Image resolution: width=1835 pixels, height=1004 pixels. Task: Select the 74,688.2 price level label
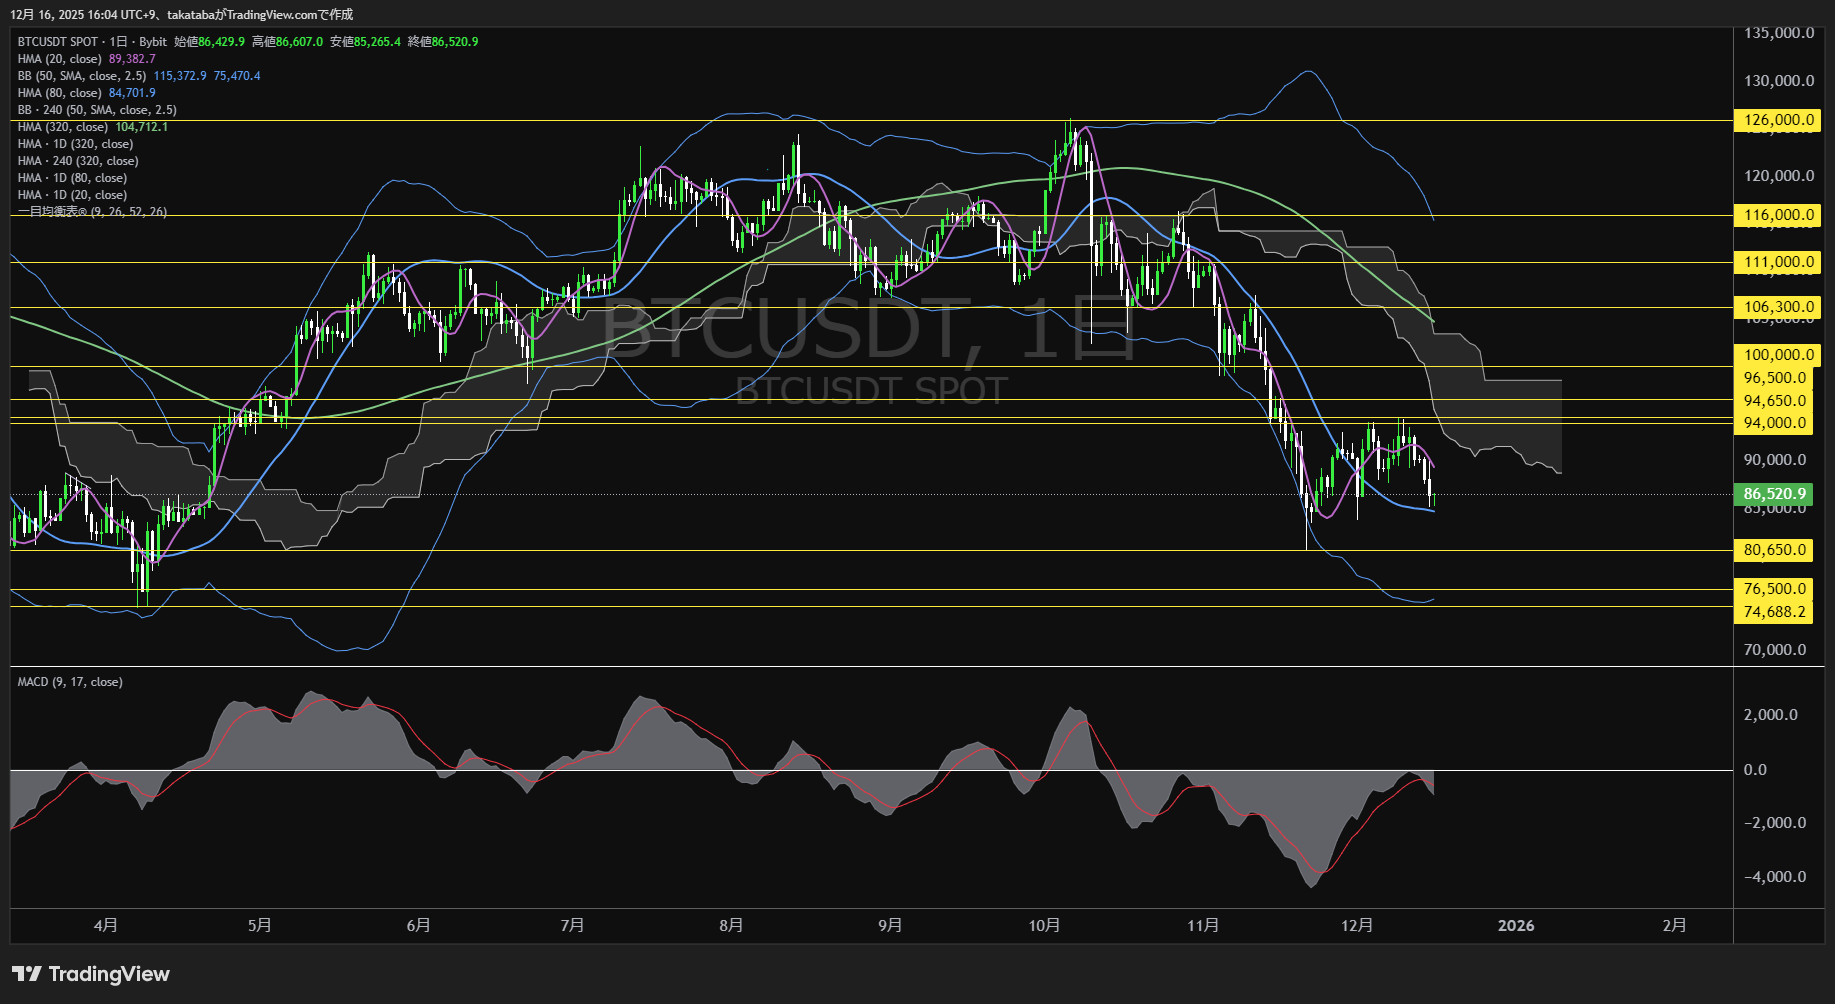click(1776, 611)
